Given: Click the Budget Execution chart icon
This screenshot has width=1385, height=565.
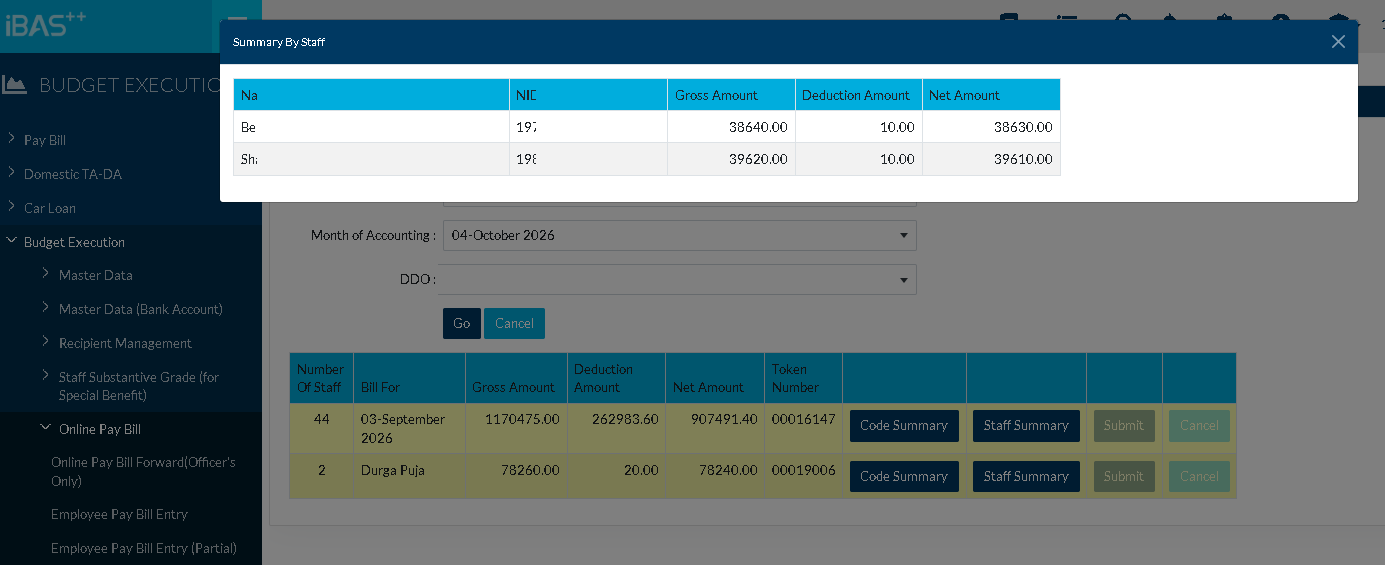Looking at the screenshot, I should (x=14, y=85).
